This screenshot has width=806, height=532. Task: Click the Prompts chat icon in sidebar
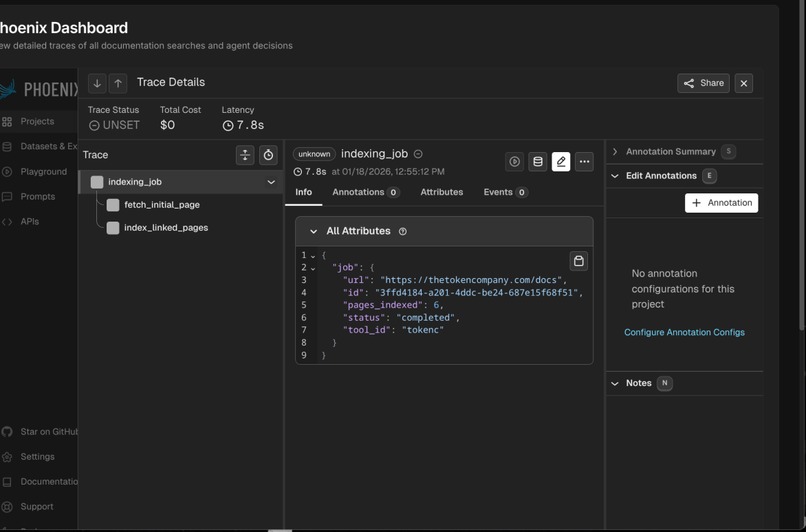tap(7, 197)
